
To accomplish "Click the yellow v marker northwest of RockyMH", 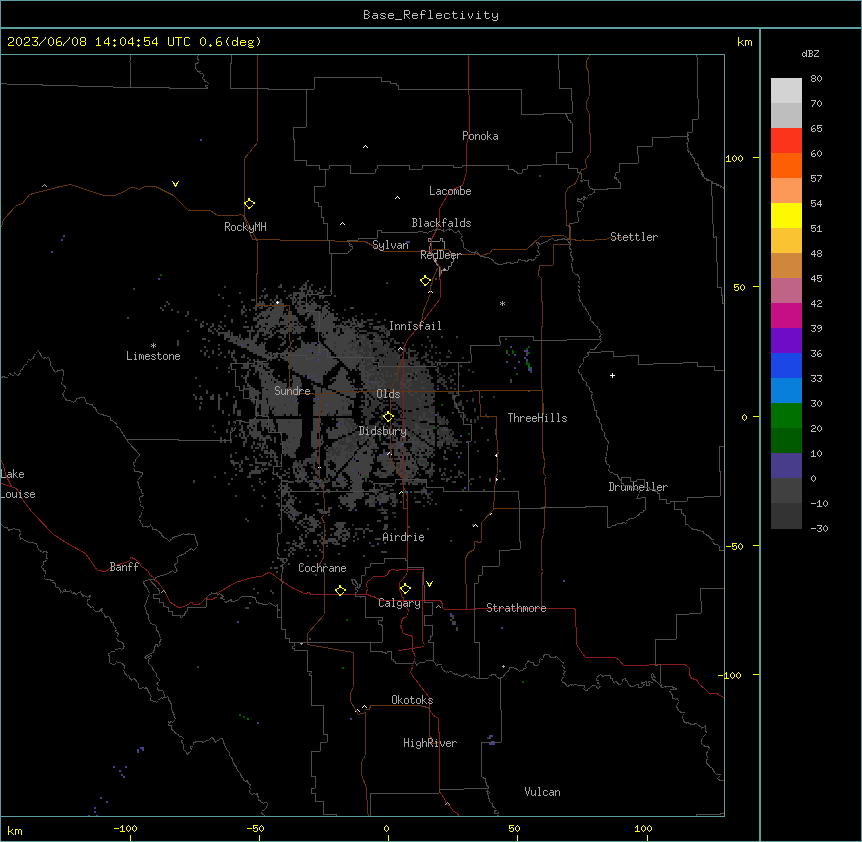I will coord(175,184).
